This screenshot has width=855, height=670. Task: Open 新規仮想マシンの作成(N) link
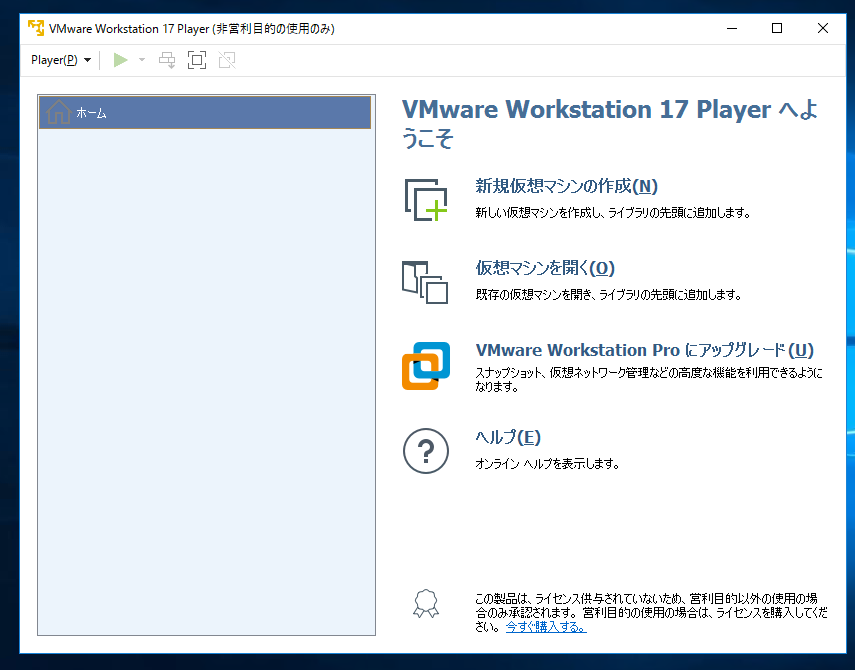pos(566,186)
